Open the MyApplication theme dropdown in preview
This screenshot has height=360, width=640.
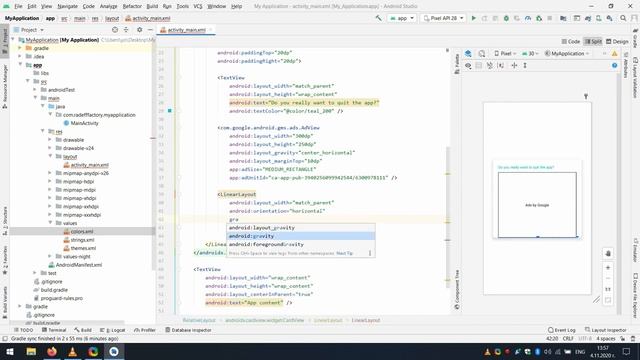coord(567,53)
